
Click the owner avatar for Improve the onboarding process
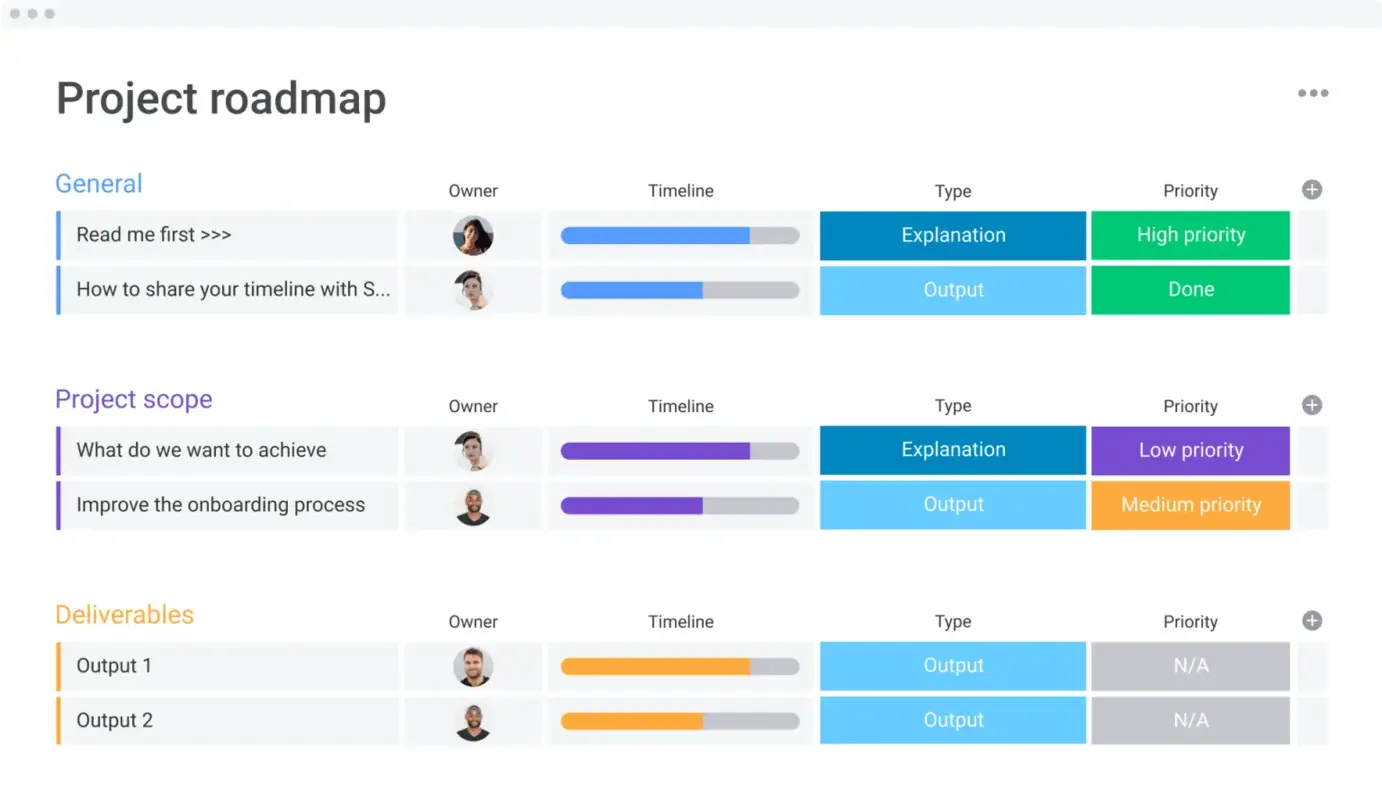click(x=473, y=505)
